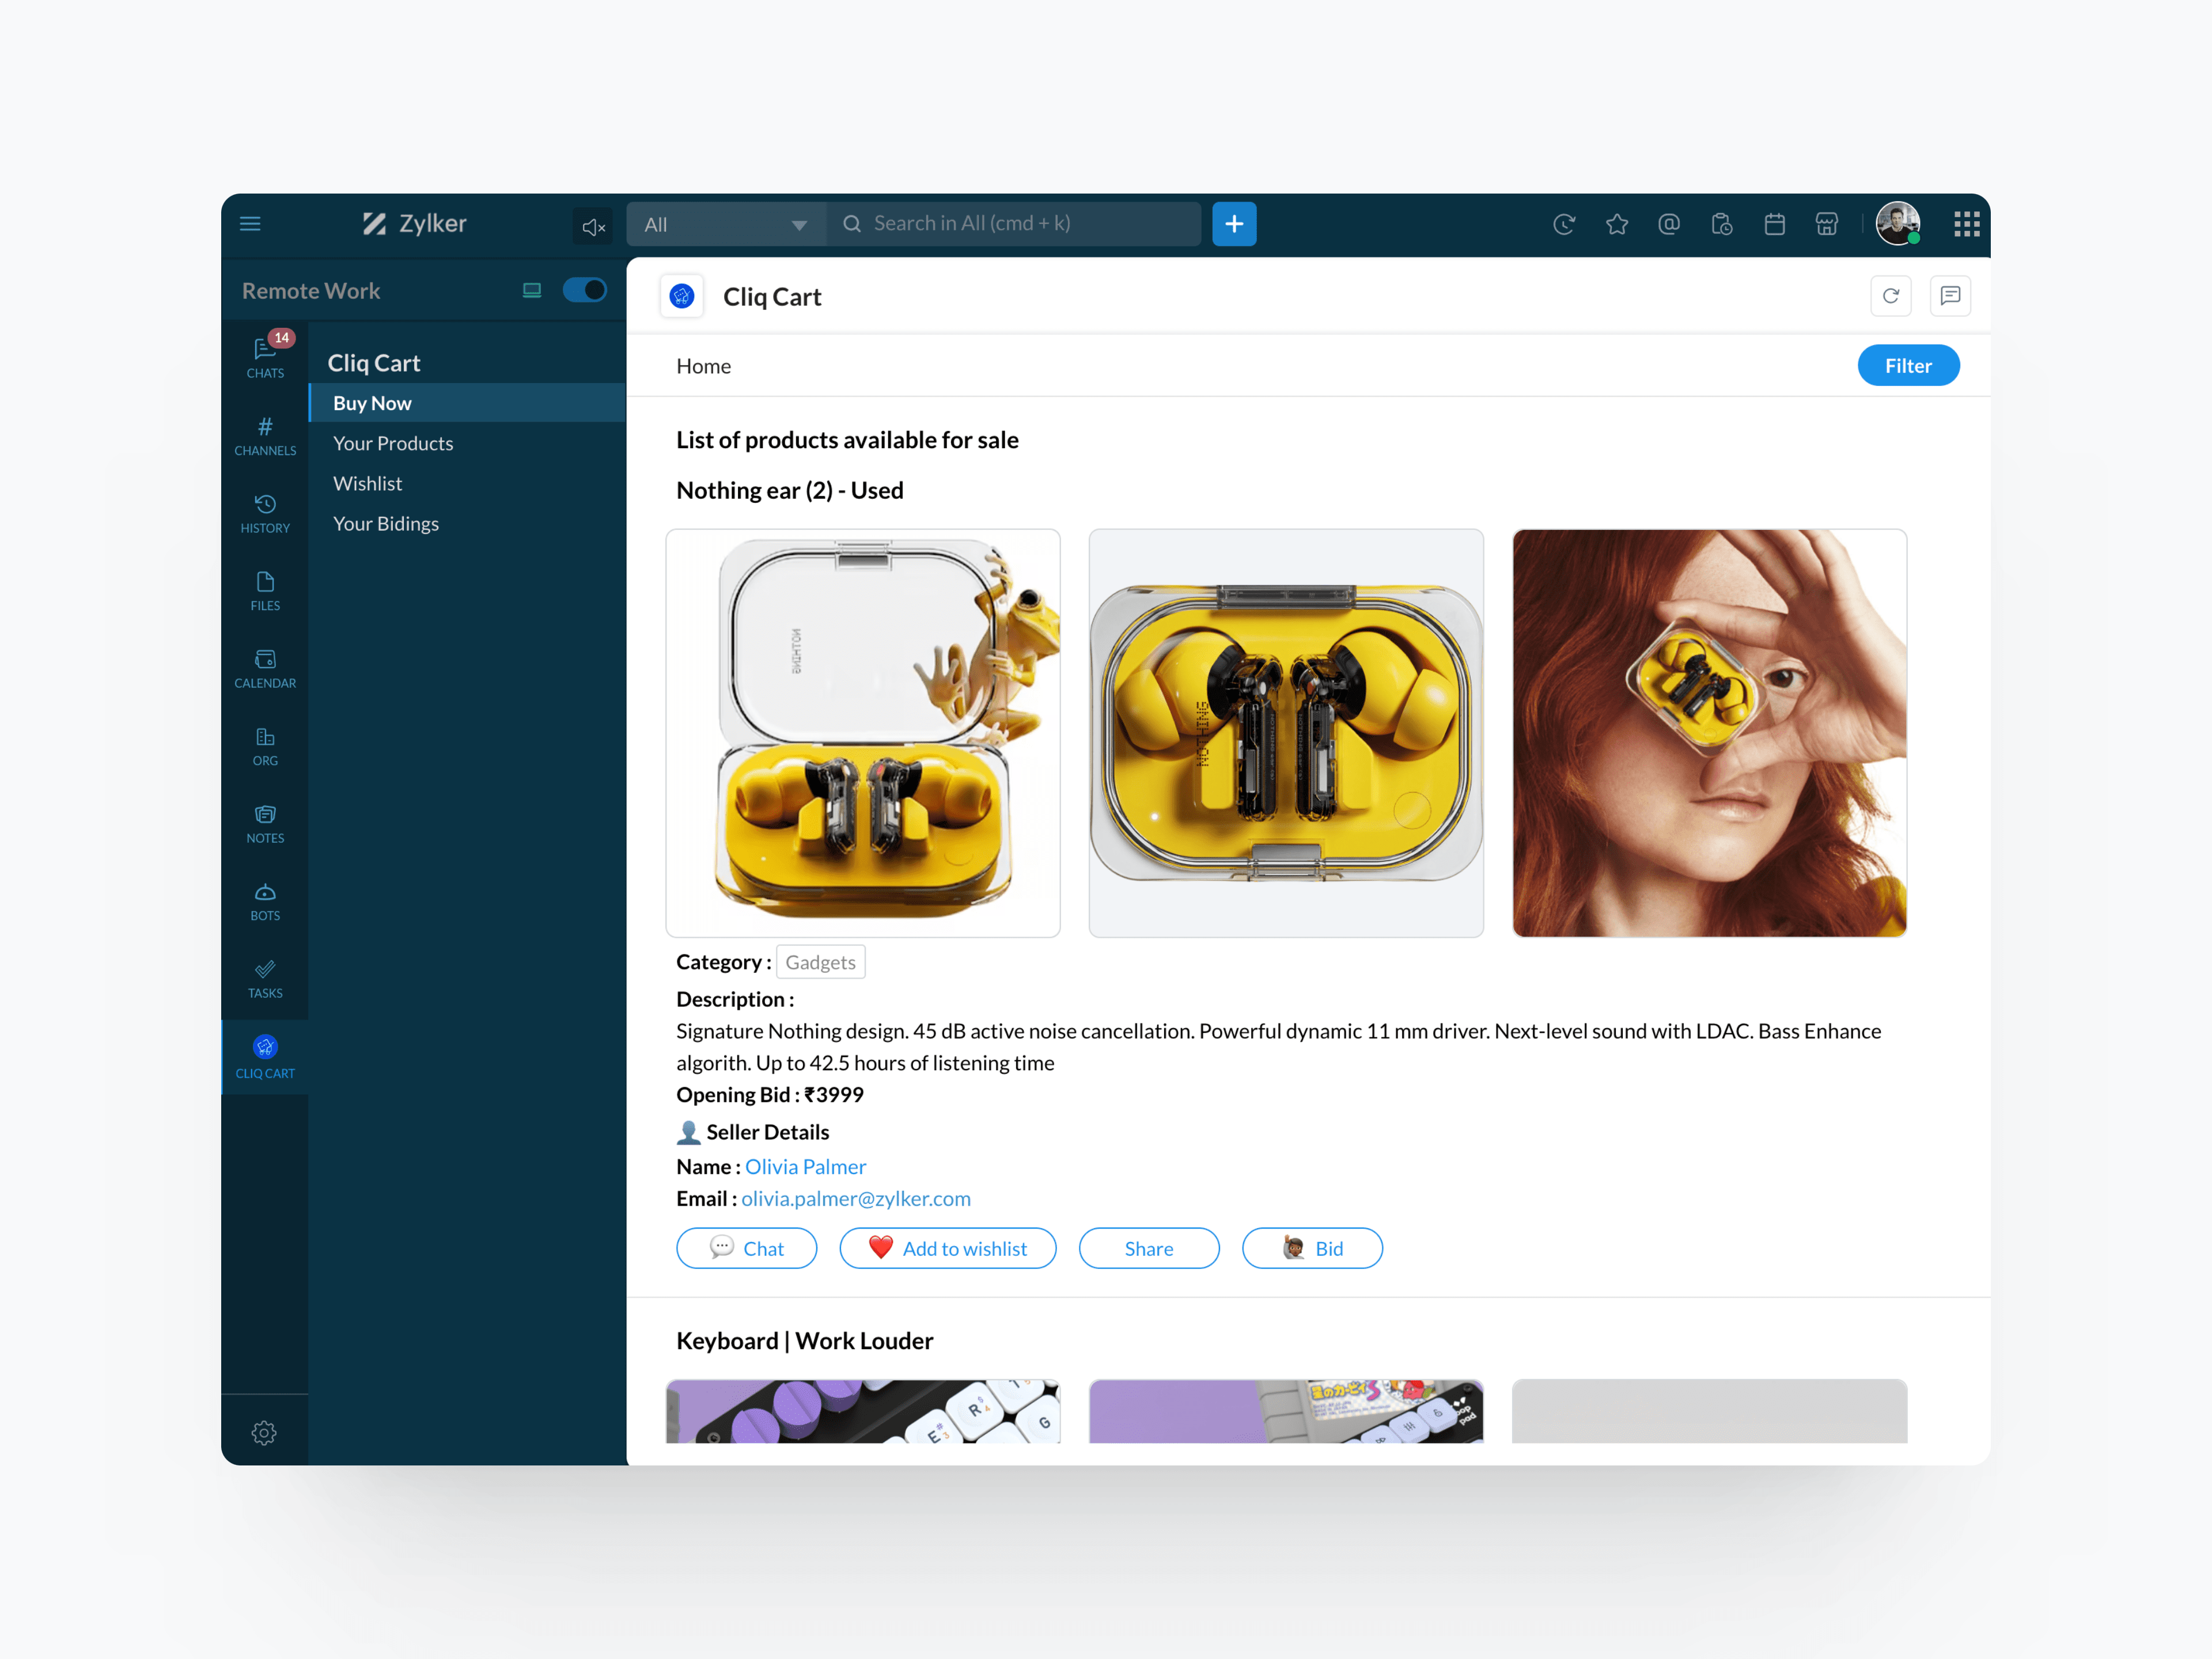Toggle the Remote Work switch

coord(584,290)
